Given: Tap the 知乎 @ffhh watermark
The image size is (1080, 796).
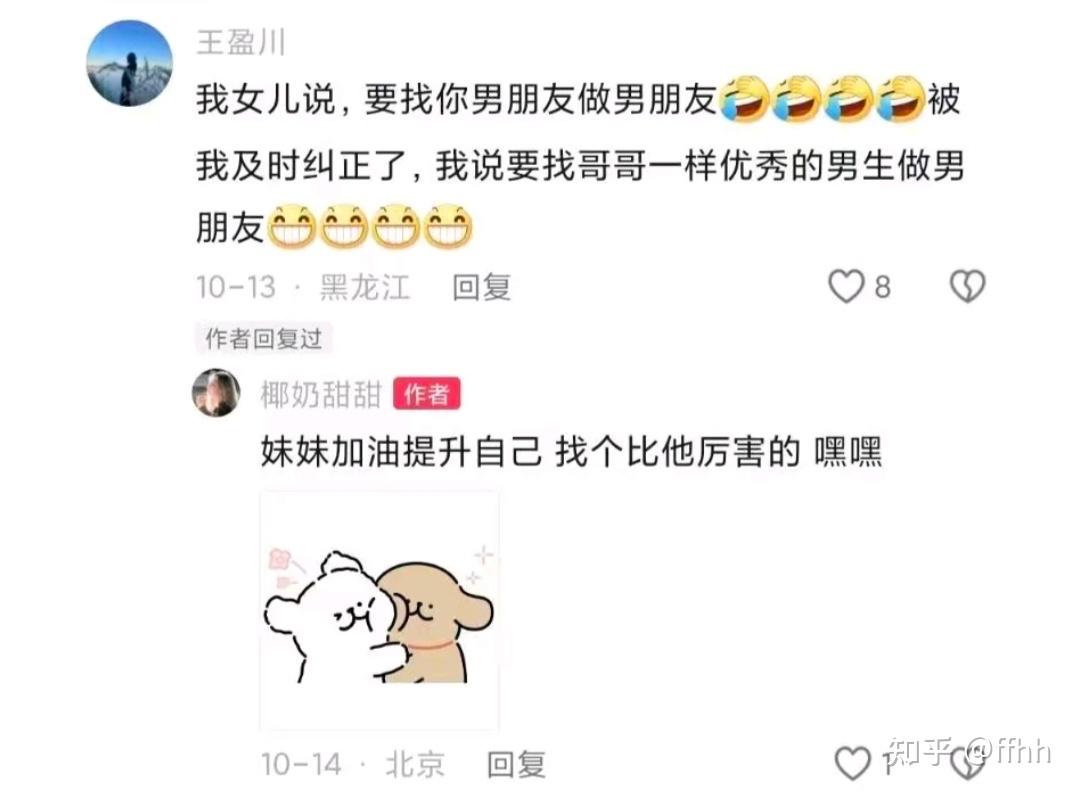Looking at the screenshot, I should (x=969, y=750).
